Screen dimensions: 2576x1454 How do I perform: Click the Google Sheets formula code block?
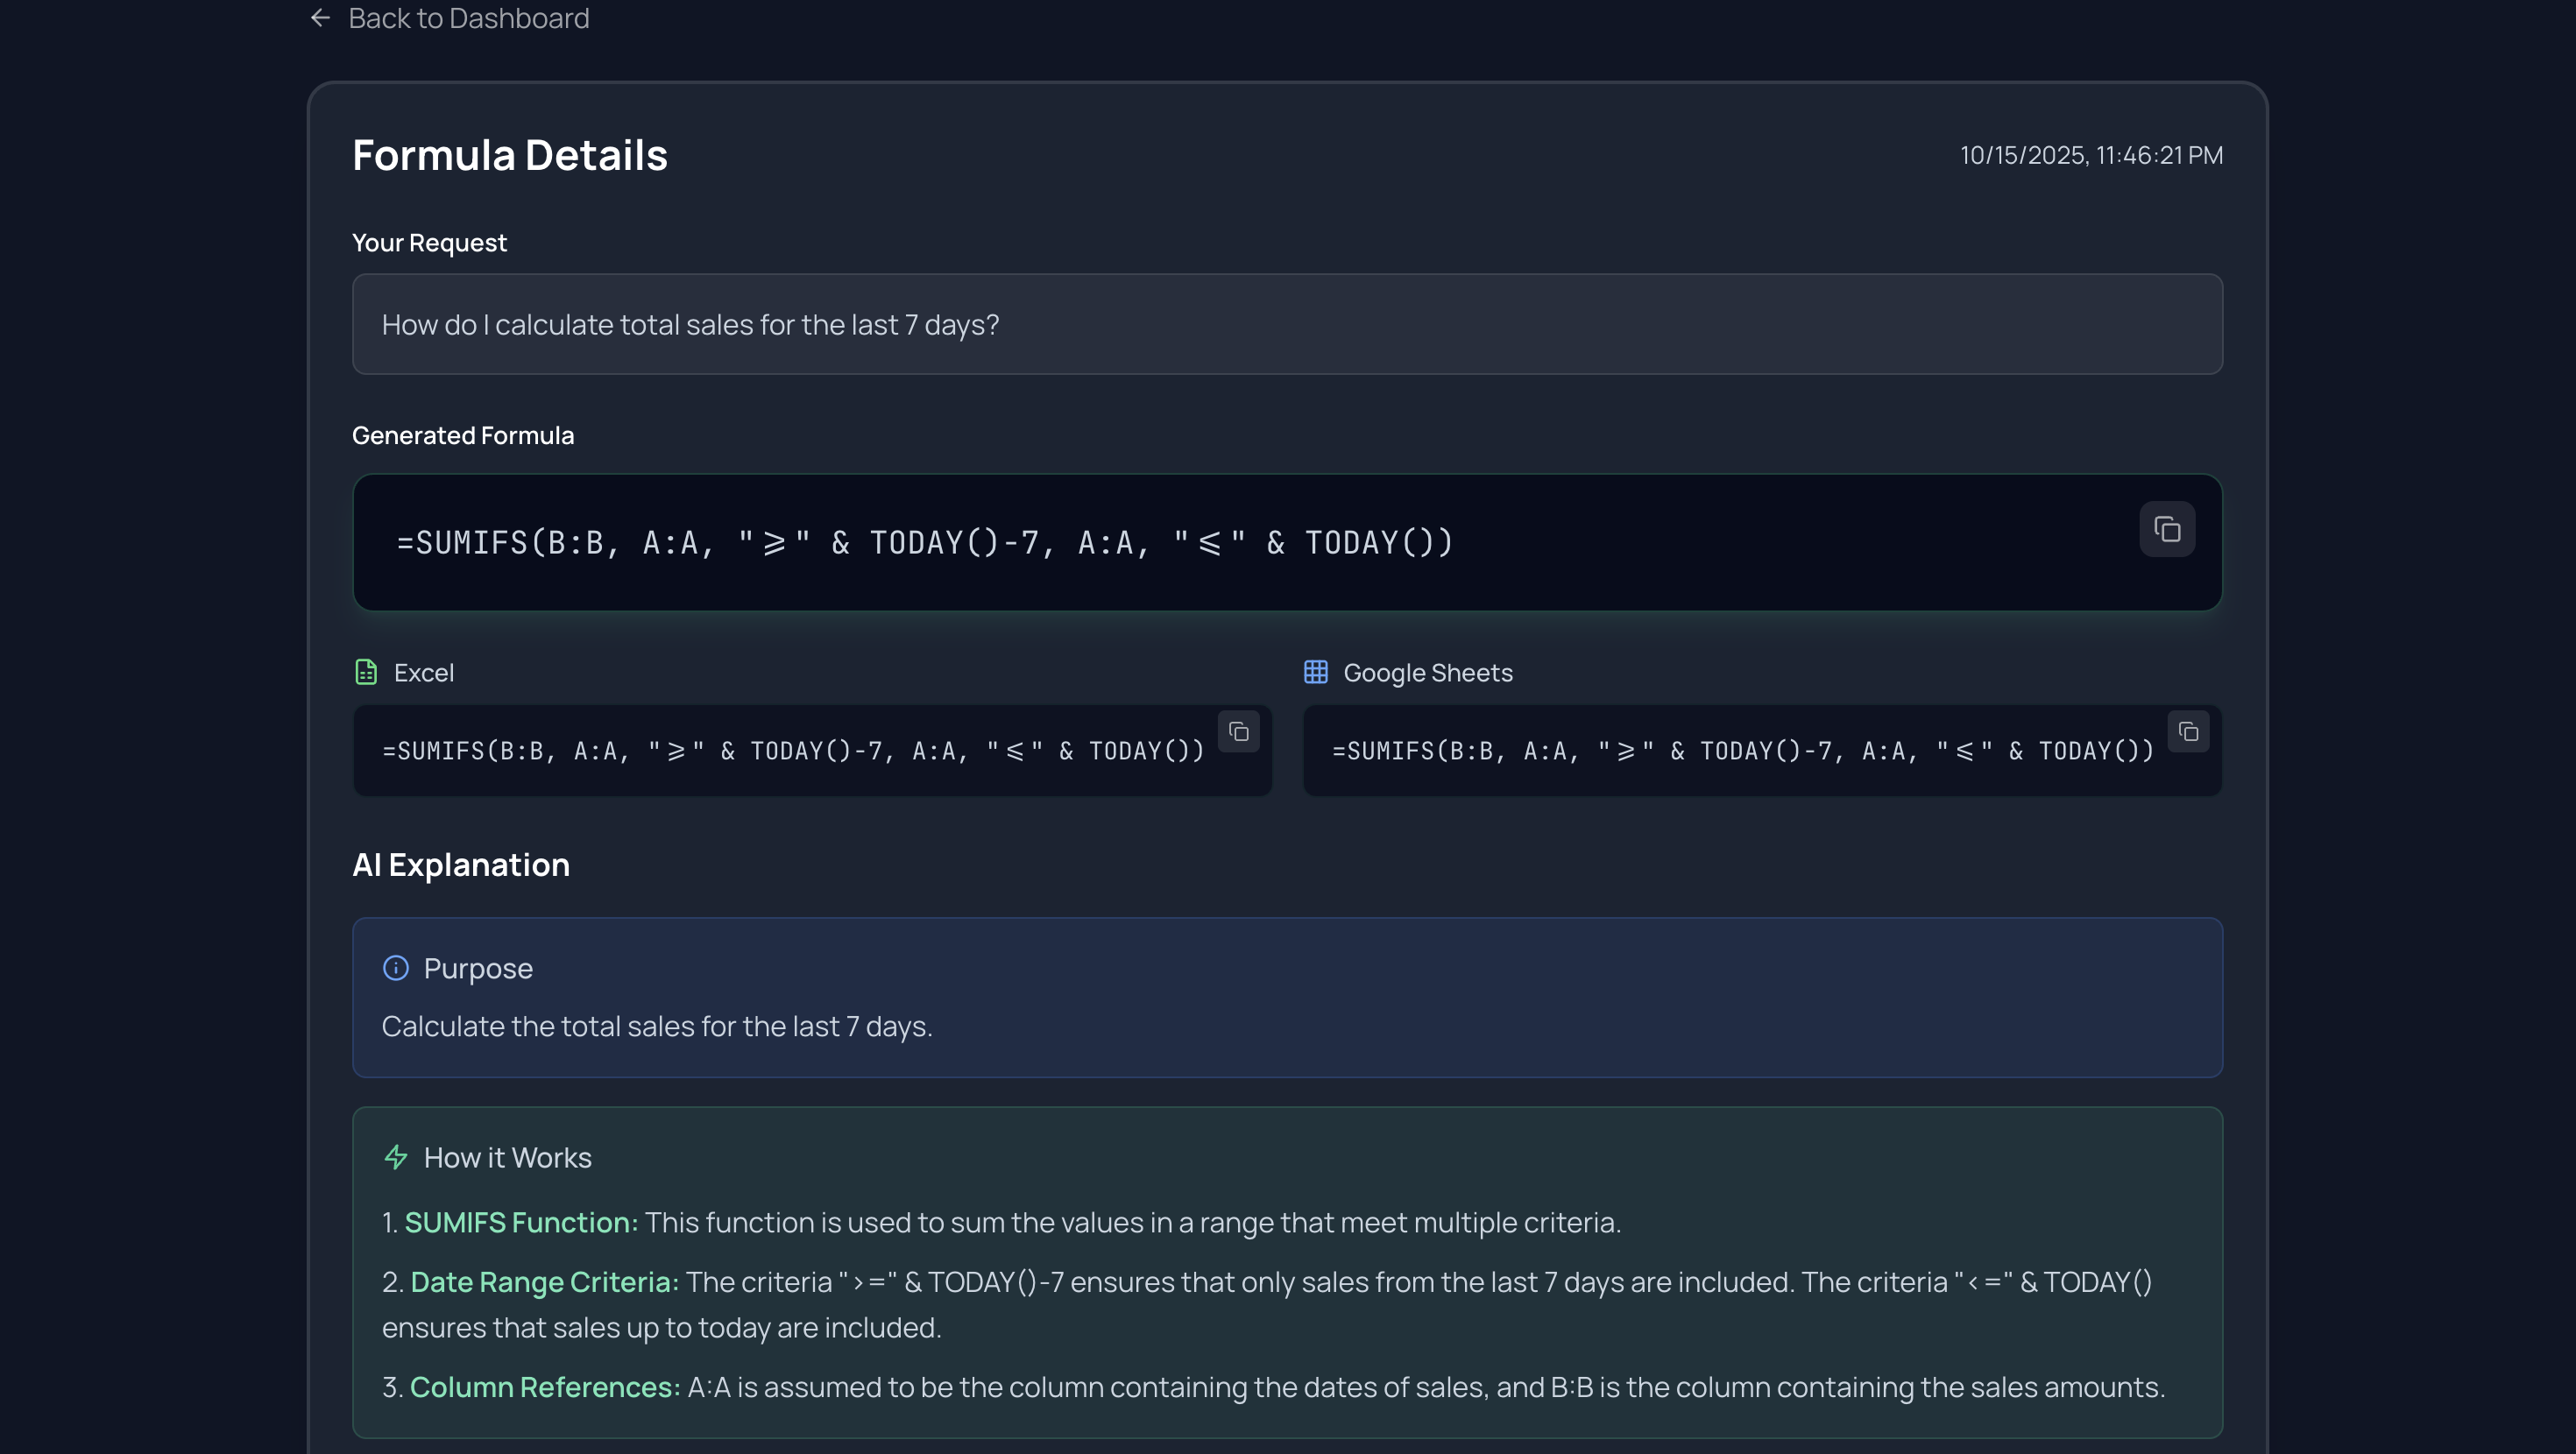1742,751
